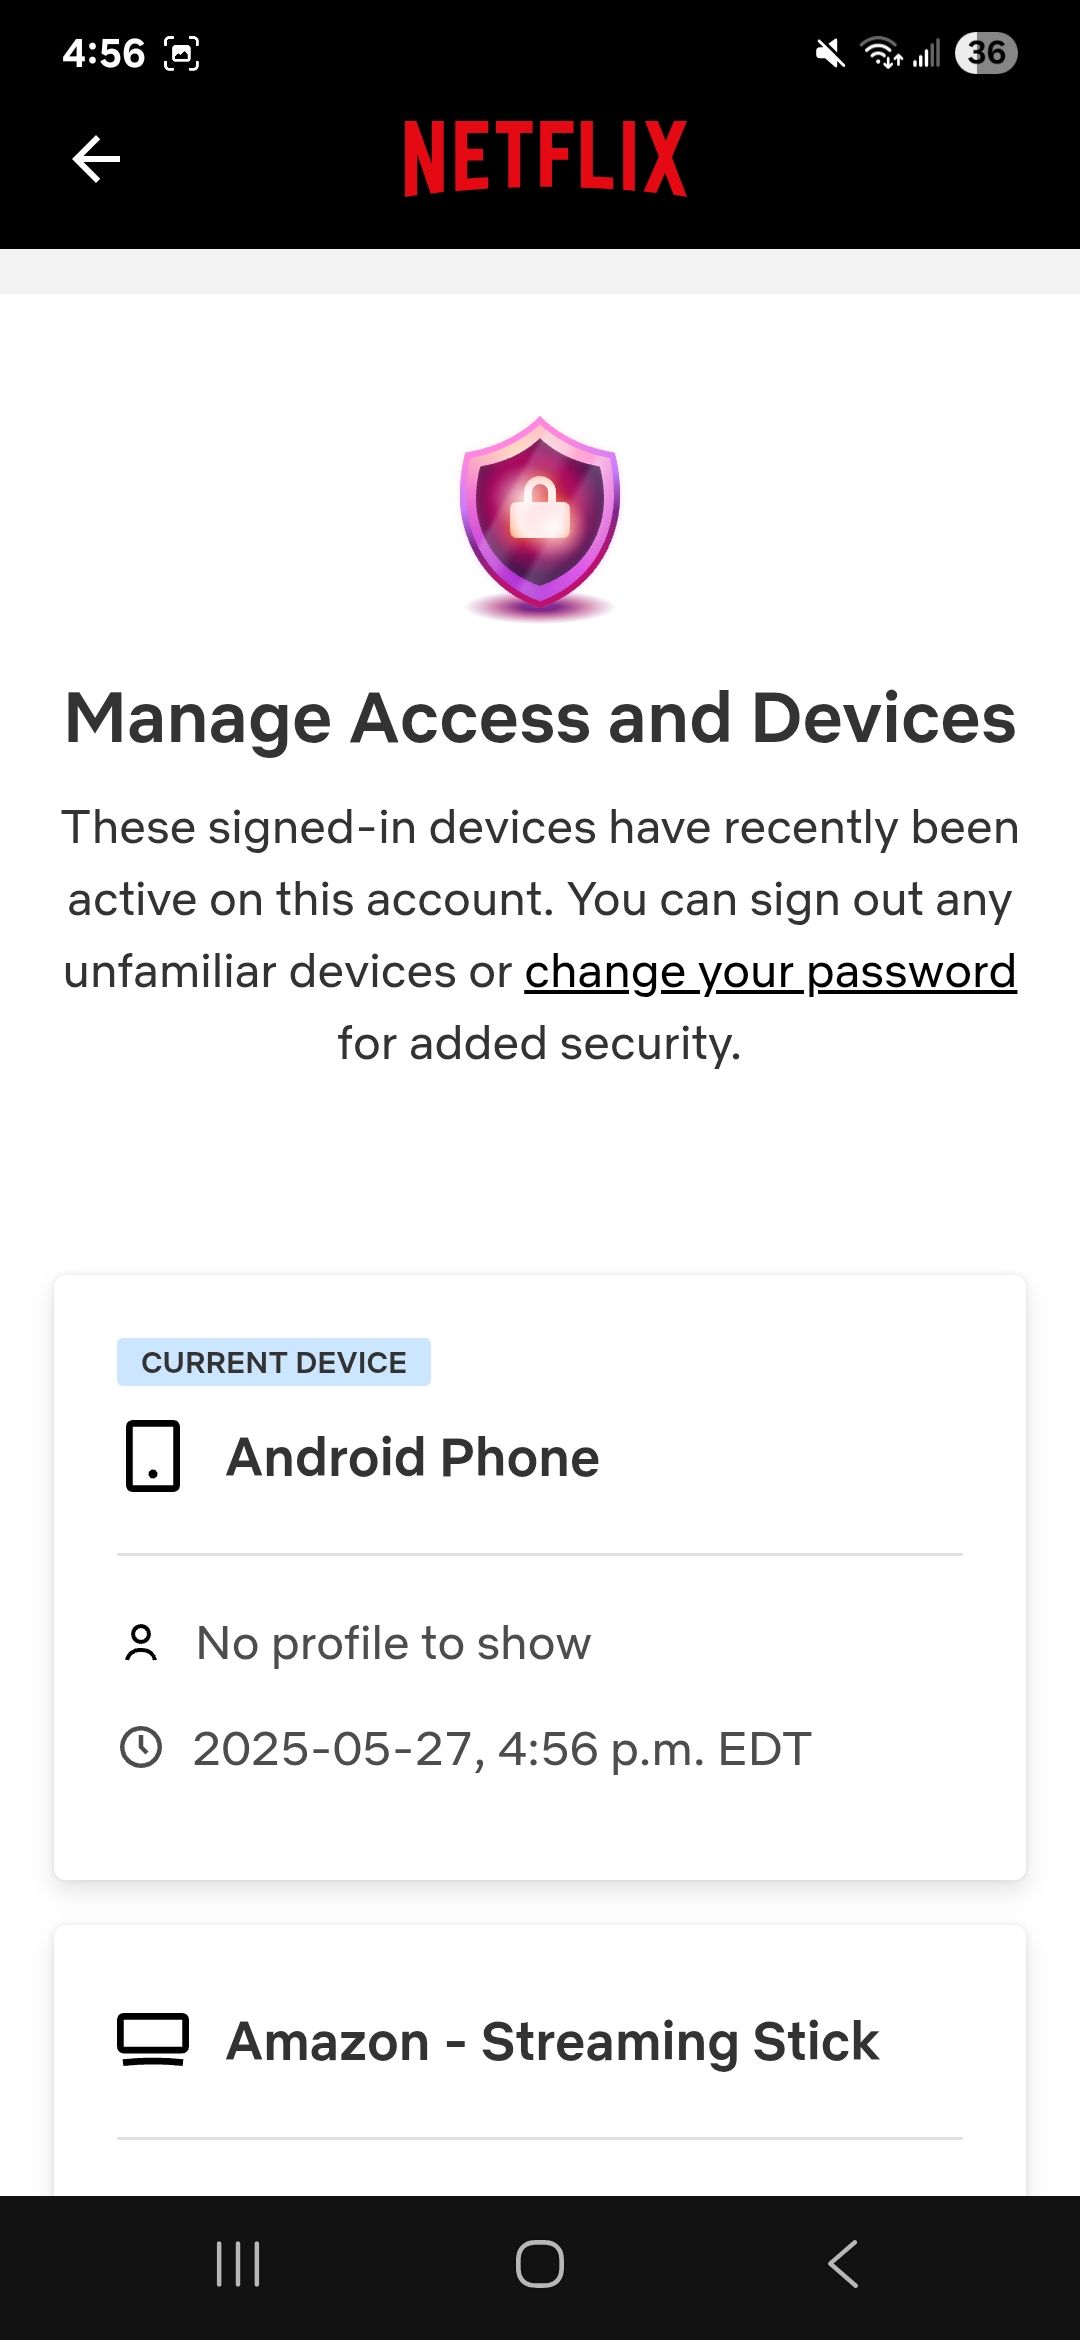Screen dimensions: 1080x2340
Task: Tap the 2025-05-27 last active timestamp
Action: [502, 1749]
